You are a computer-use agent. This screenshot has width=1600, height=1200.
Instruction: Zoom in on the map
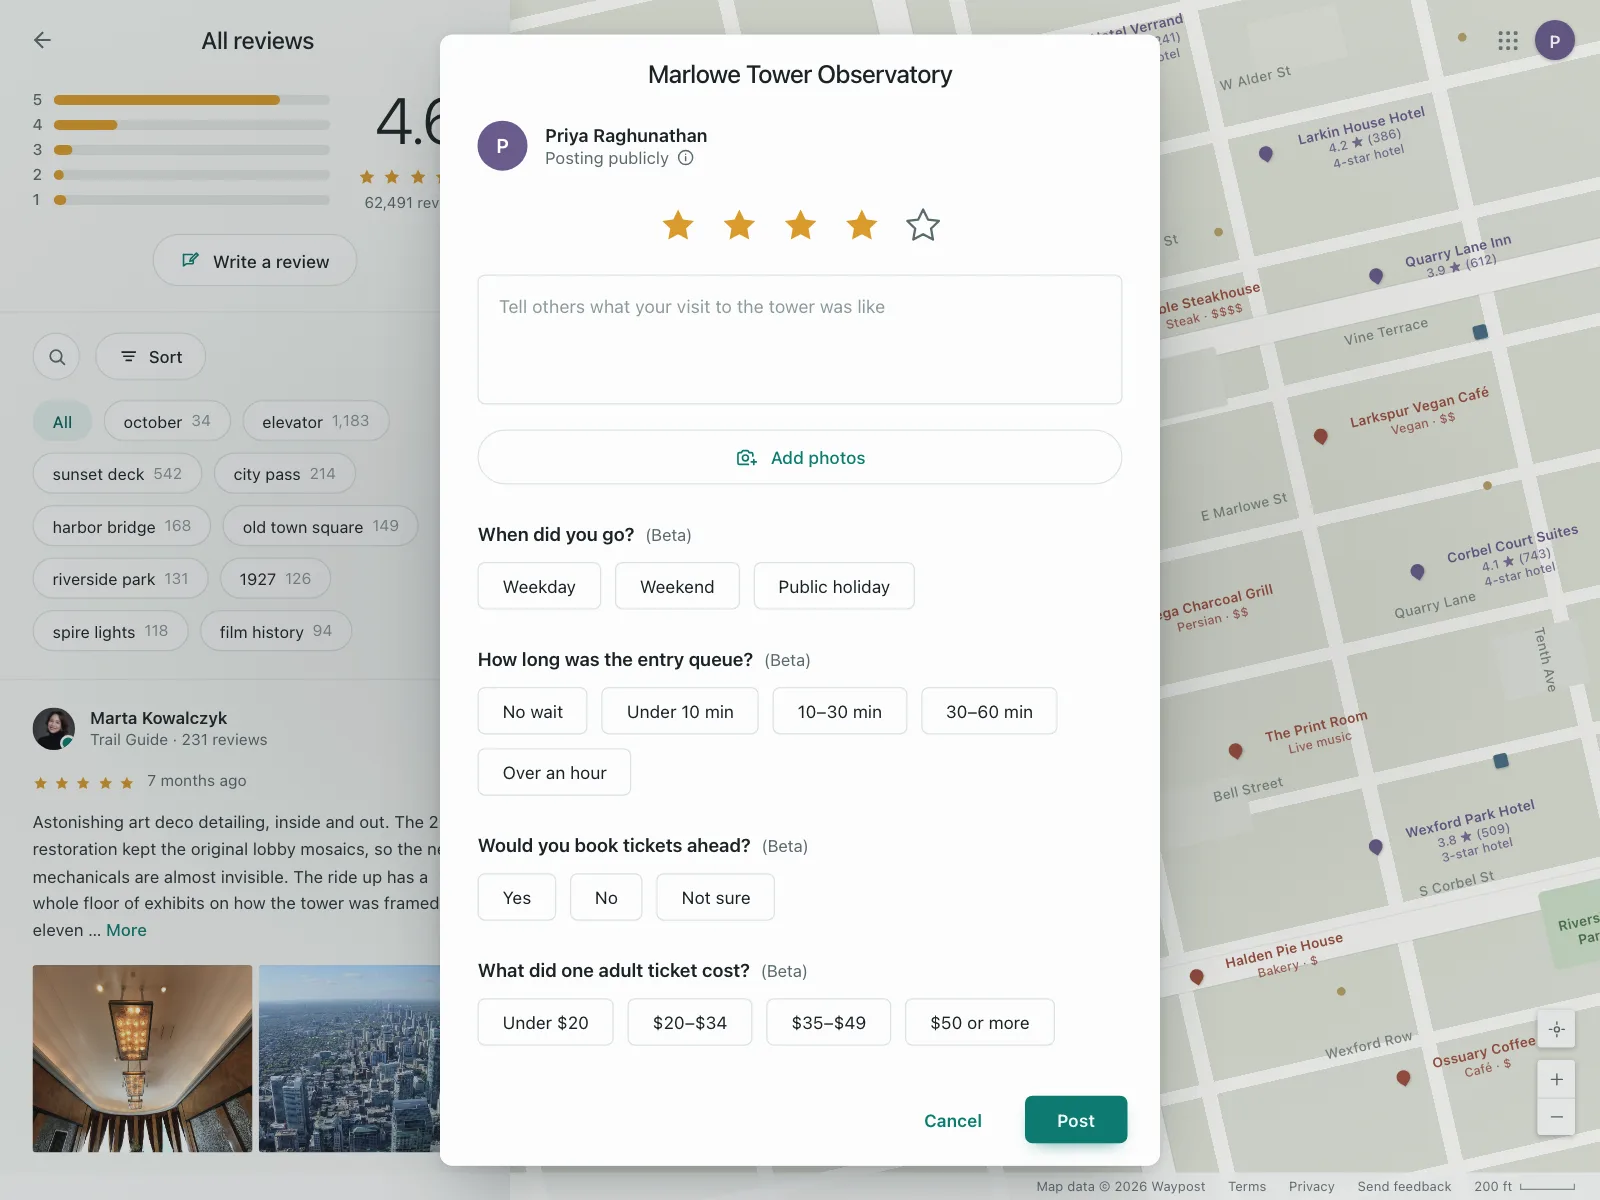coord(1557,1080)
